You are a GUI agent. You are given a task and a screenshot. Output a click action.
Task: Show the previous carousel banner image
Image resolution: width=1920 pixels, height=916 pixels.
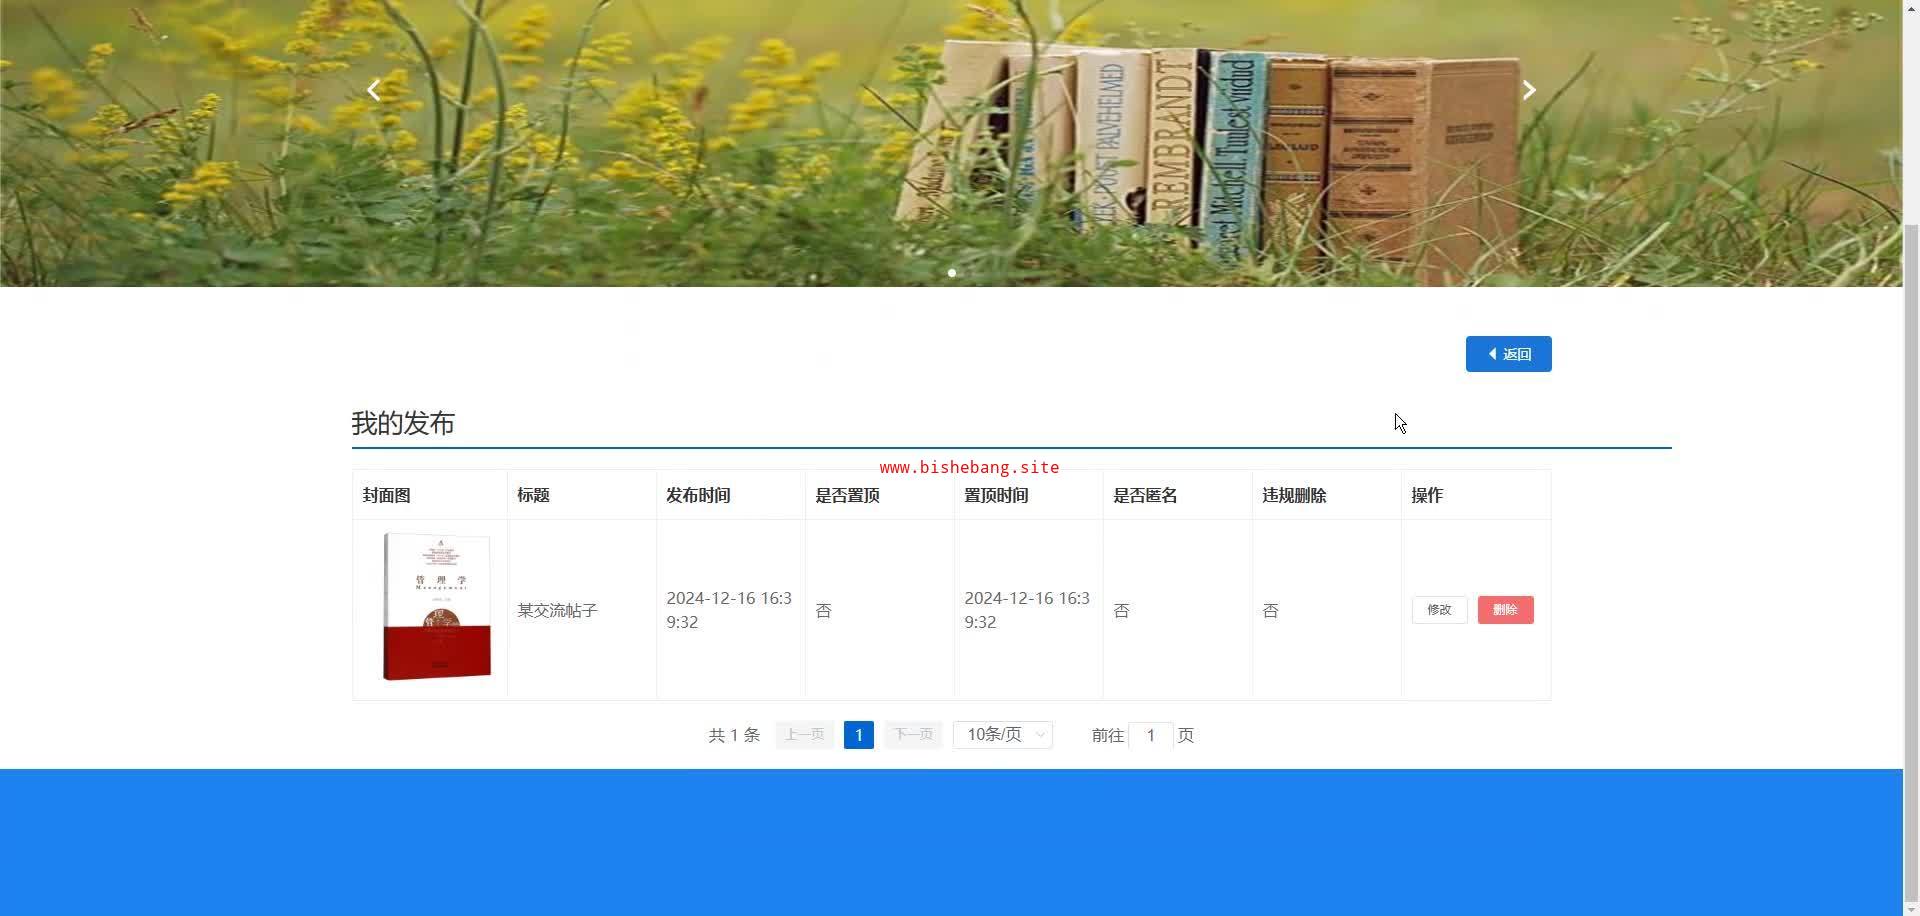(x=373, y=91)
